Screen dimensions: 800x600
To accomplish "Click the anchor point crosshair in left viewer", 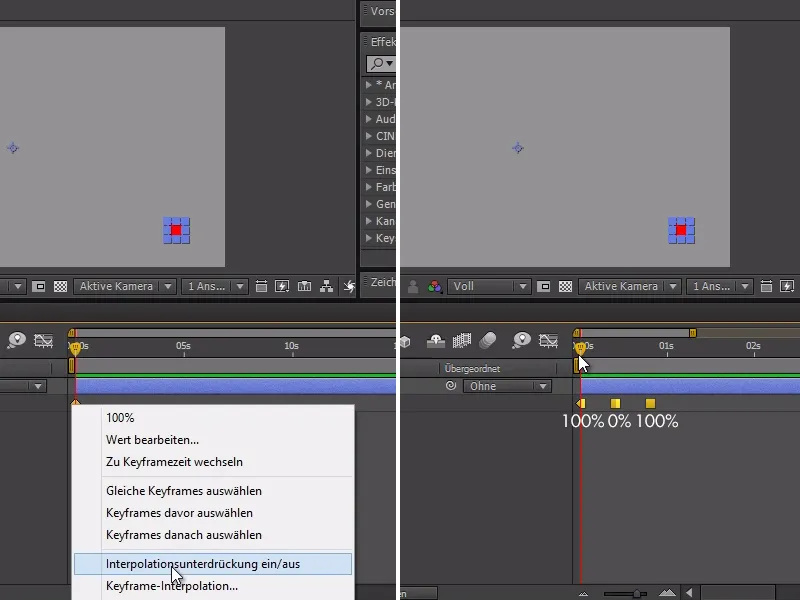I will tap(13, 148).
